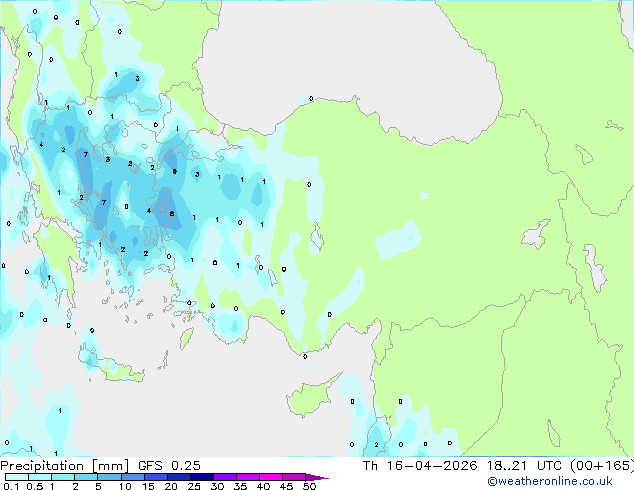Click the '40' legend scale label
This screenshot has width=634, height=490.
tap(263, 486)
